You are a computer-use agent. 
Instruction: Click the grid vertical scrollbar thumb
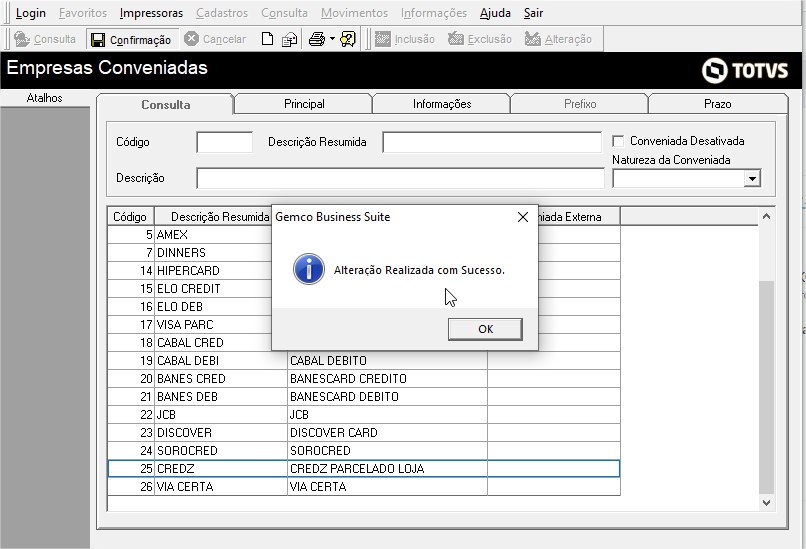[766, 387]
